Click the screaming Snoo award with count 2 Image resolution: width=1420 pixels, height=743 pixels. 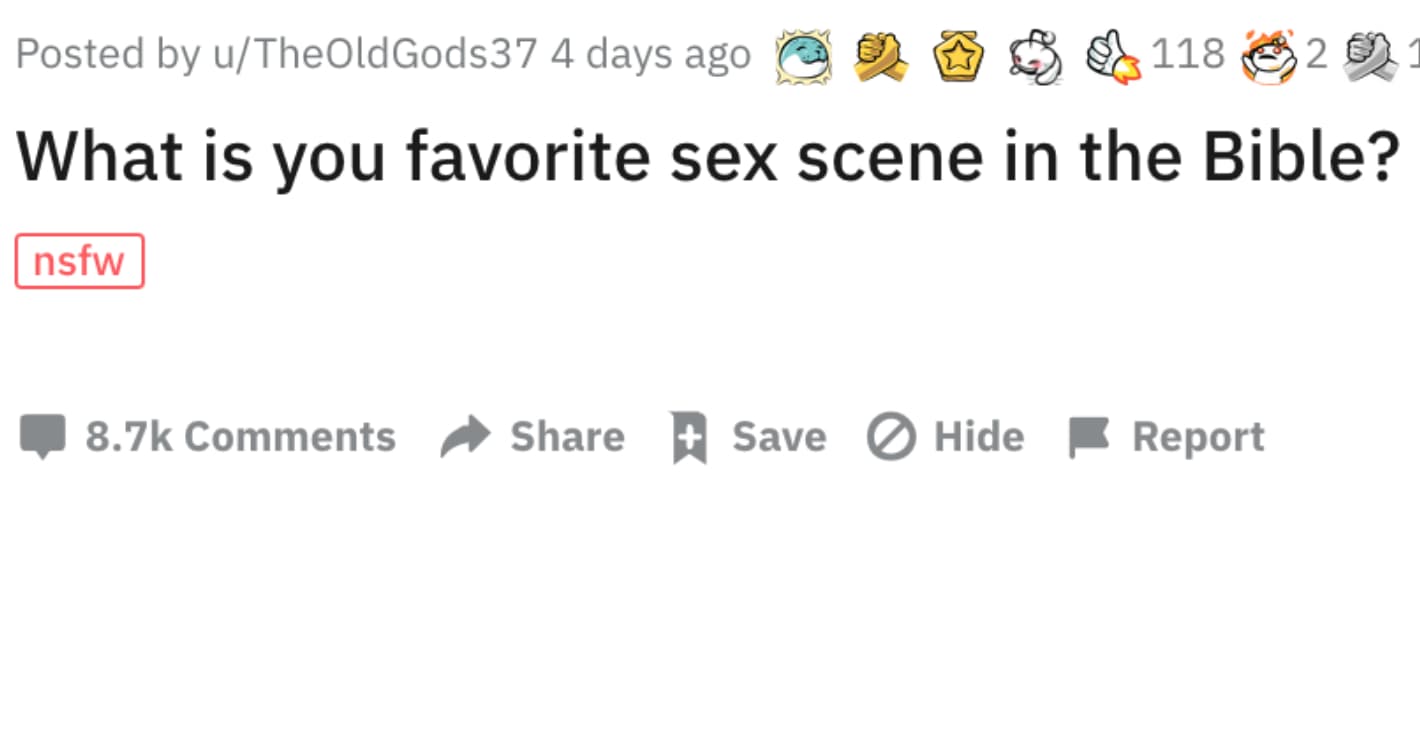click(x=1268, y=57)
